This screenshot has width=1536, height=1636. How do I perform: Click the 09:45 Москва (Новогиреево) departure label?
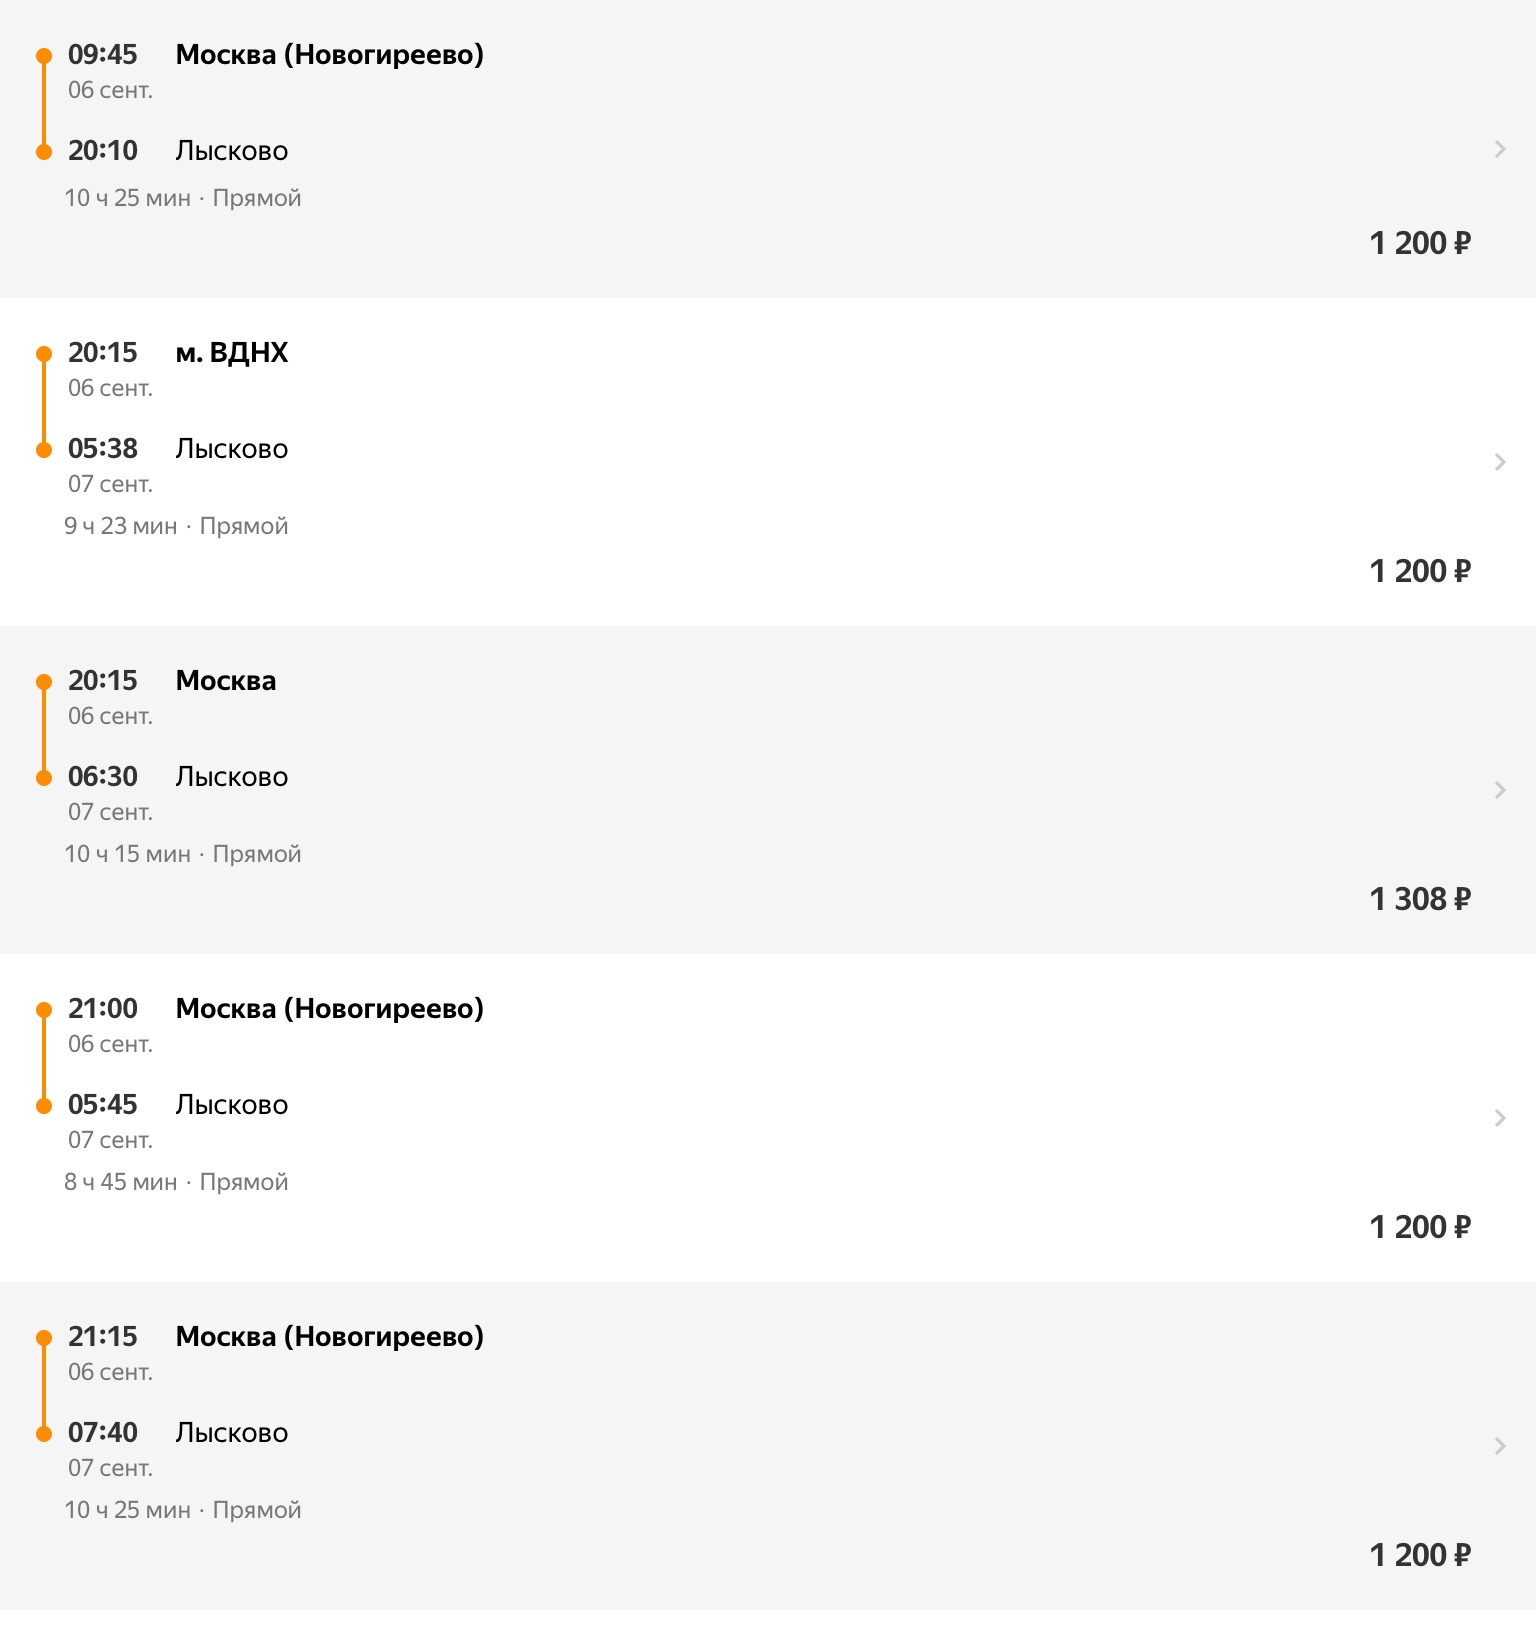tap(329, 54)
